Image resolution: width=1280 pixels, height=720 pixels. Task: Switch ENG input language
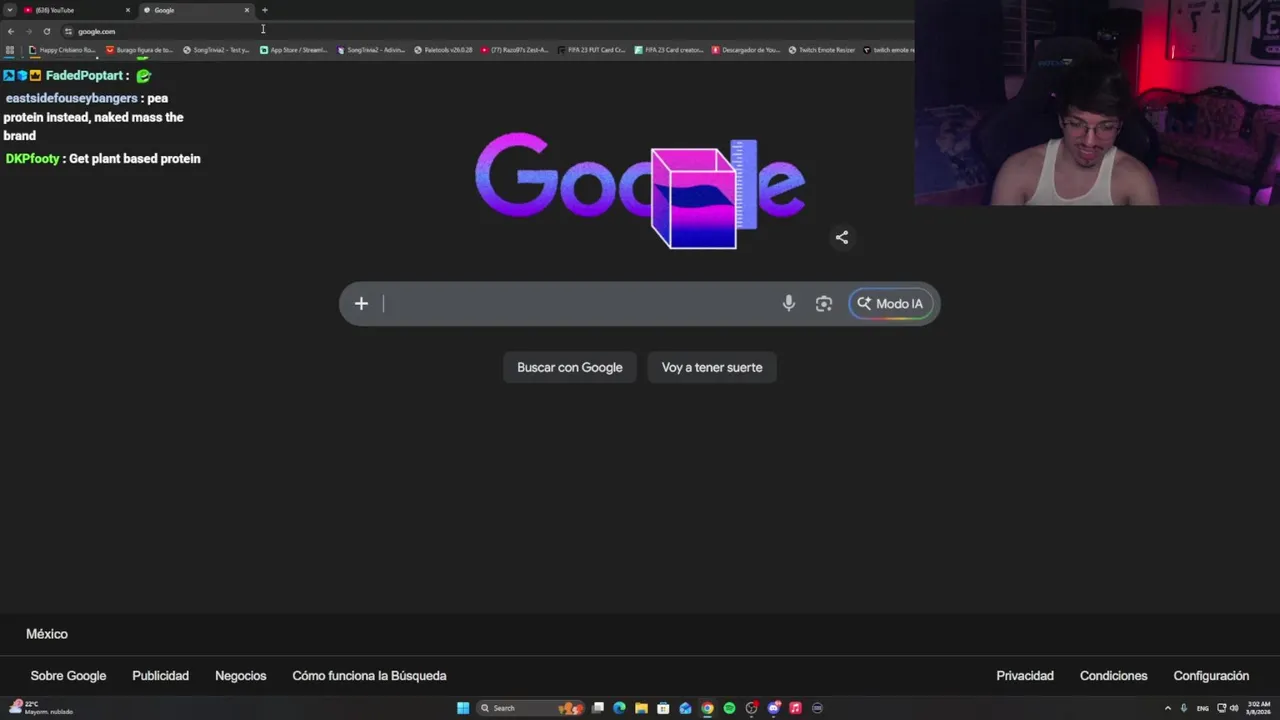(x=1203, y=708)
